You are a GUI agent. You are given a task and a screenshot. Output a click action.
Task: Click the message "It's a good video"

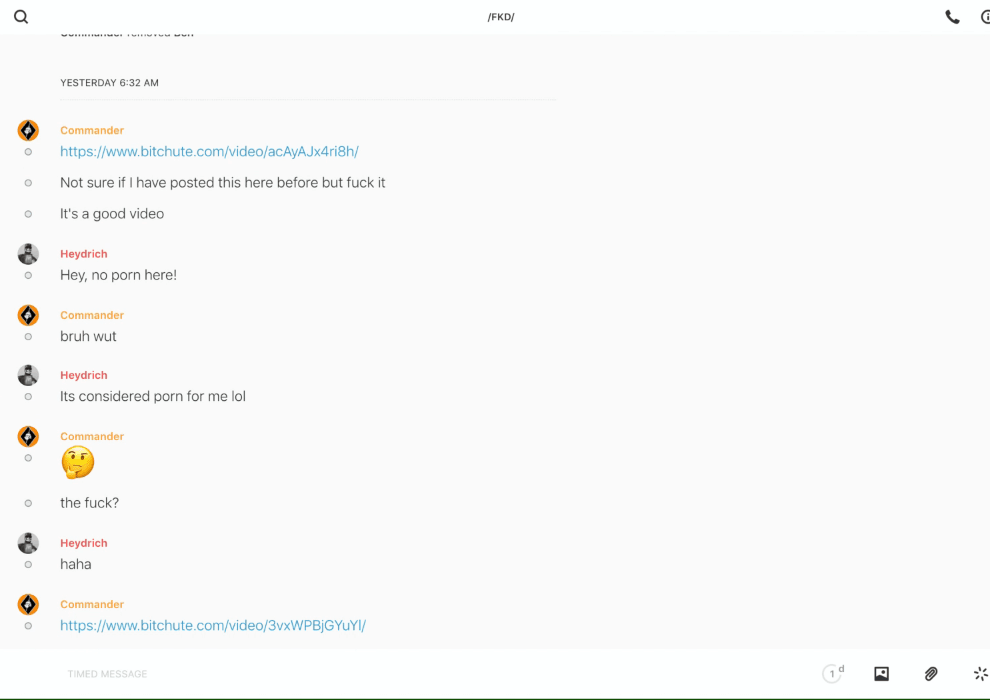[112, 214]
